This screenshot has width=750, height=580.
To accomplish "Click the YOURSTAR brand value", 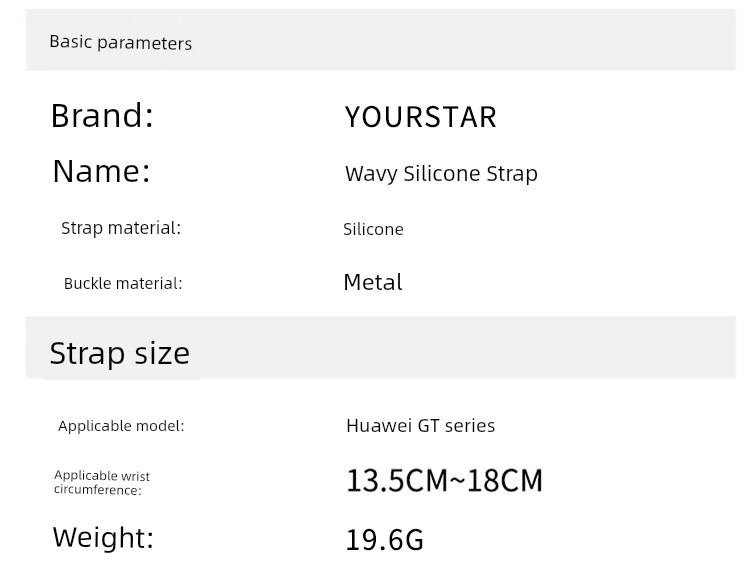I will pos(420,117).
